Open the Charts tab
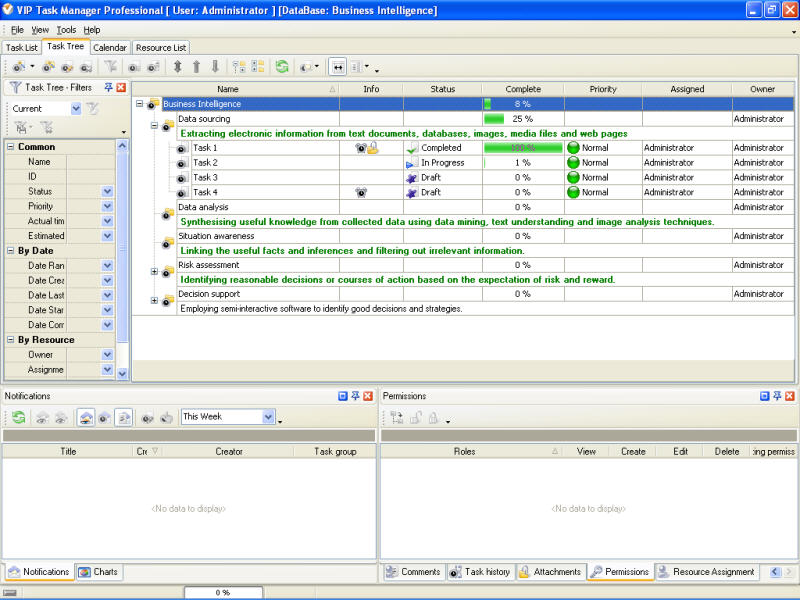The width and height of the screenshot is (800, 600). [x=99, y=572]
